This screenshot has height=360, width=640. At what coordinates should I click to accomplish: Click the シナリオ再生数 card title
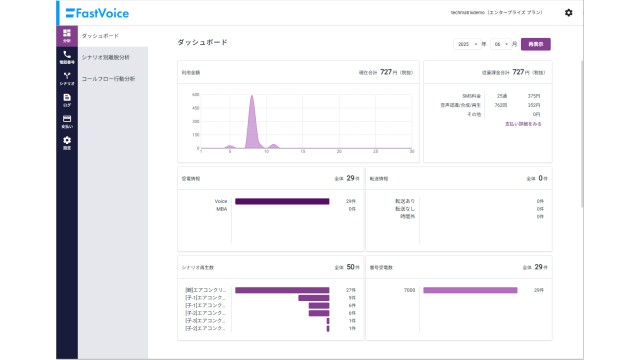coord(198,268)
